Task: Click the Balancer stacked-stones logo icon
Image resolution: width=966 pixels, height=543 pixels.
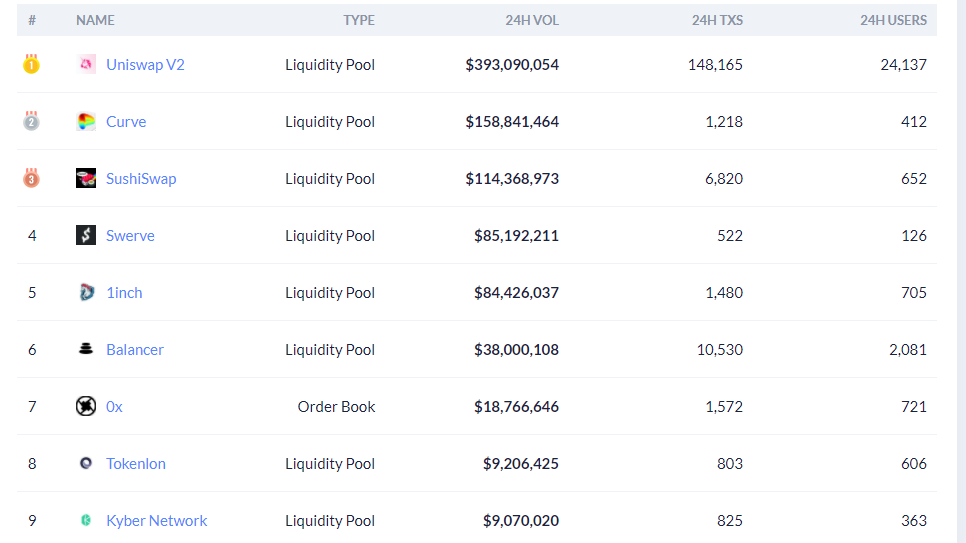Action: 86,349
